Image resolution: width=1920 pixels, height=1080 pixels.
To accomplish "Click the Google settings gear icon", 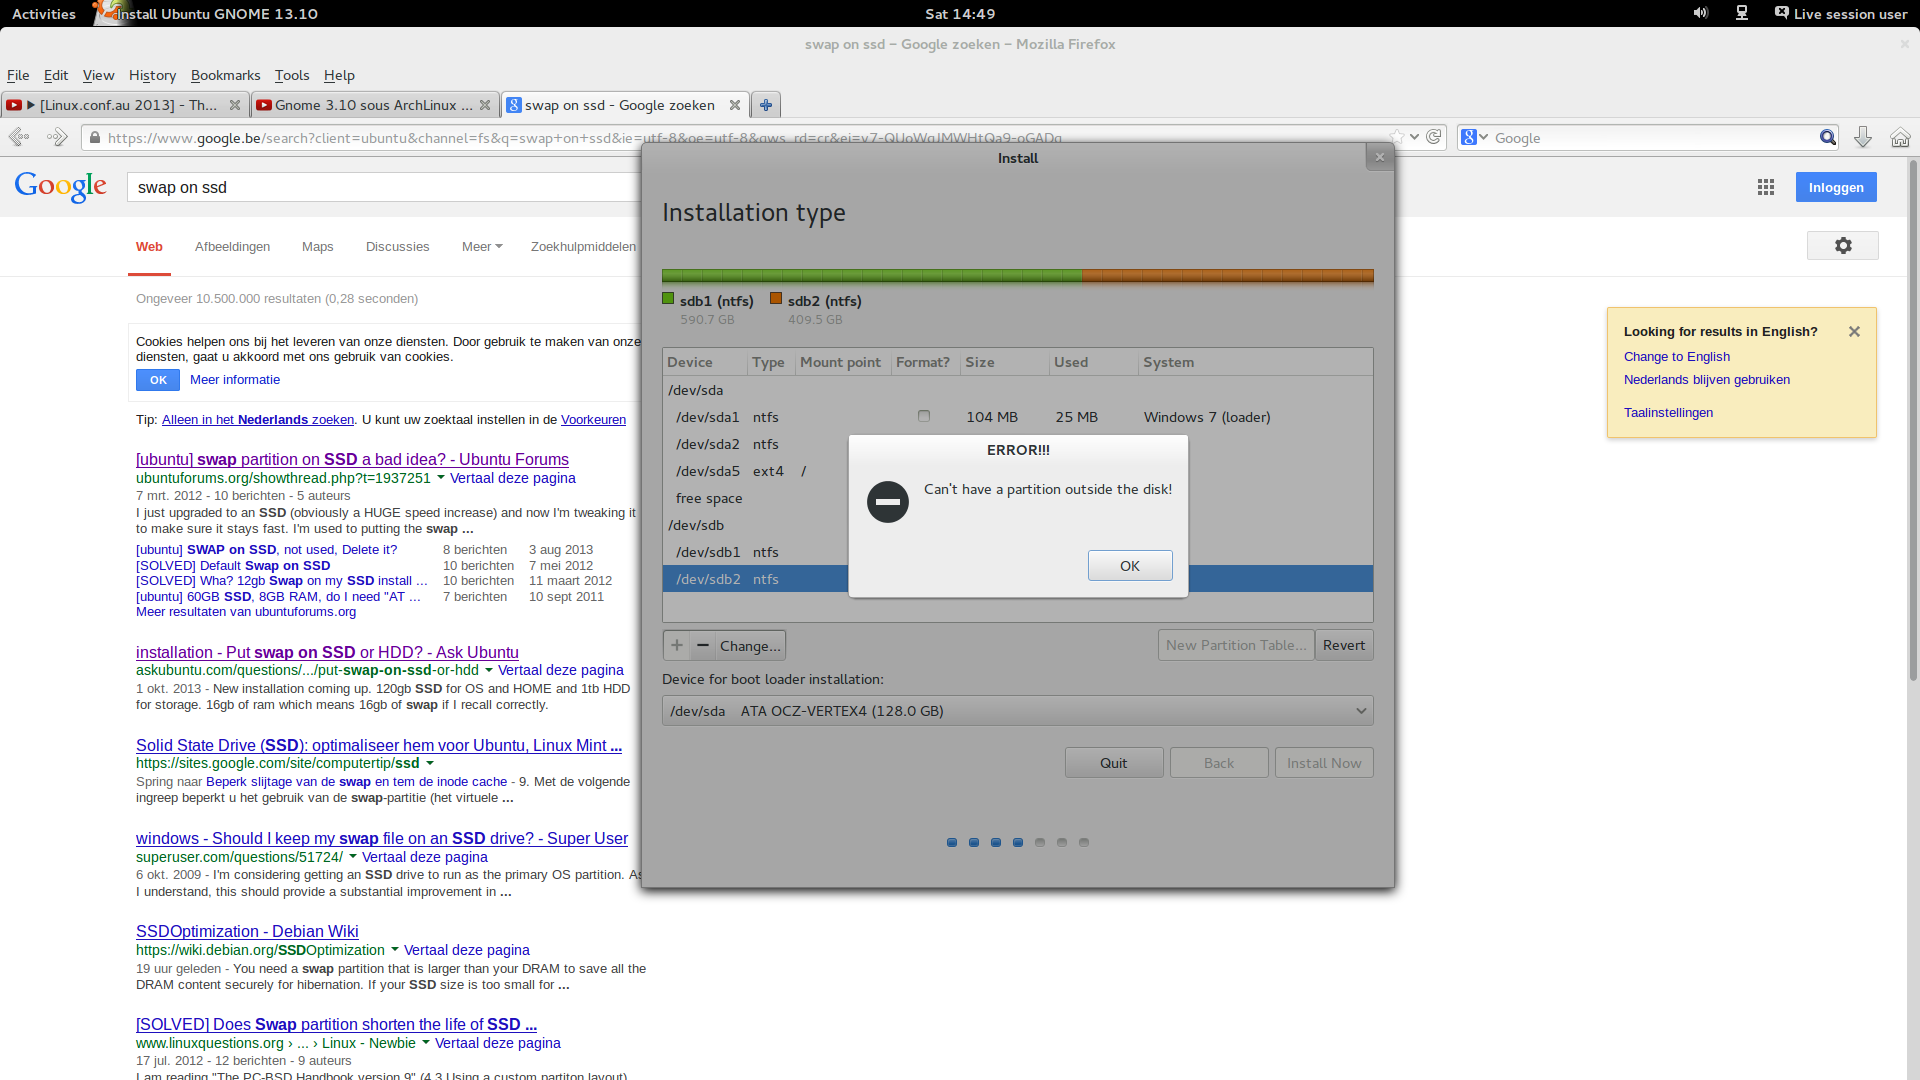I will click(1842, 246).
